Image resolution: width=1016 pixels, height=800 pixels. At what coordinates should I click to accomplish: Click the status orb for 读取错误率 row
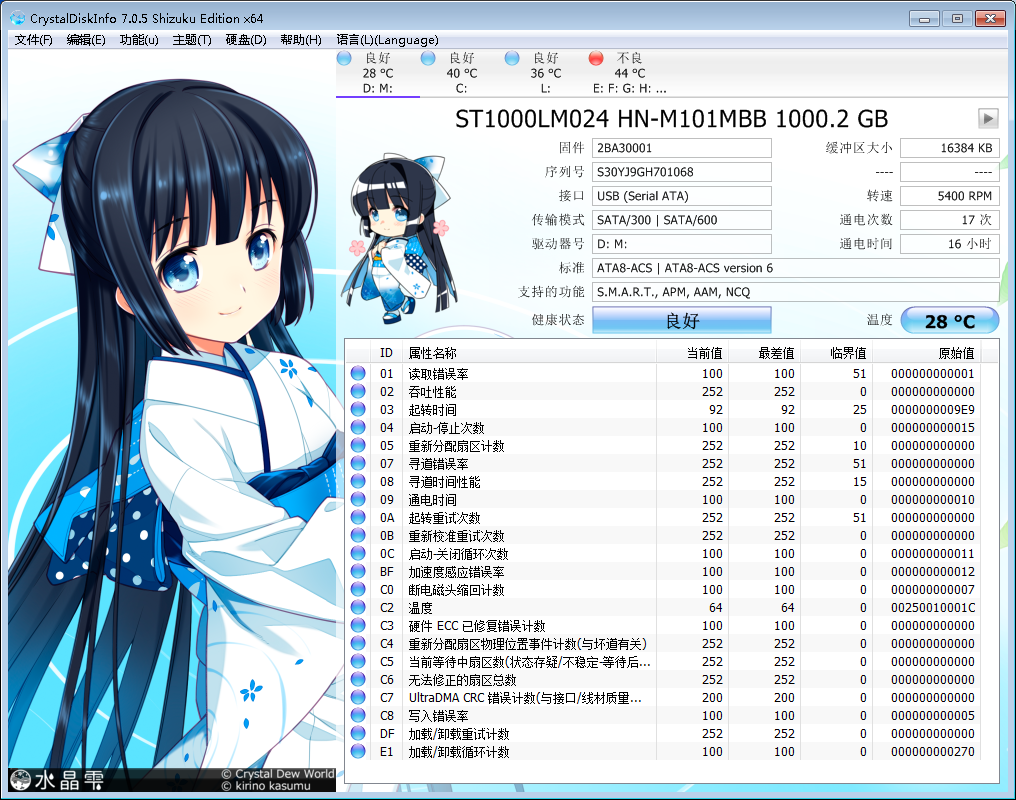pyautogui.click(x=358, y=373)
